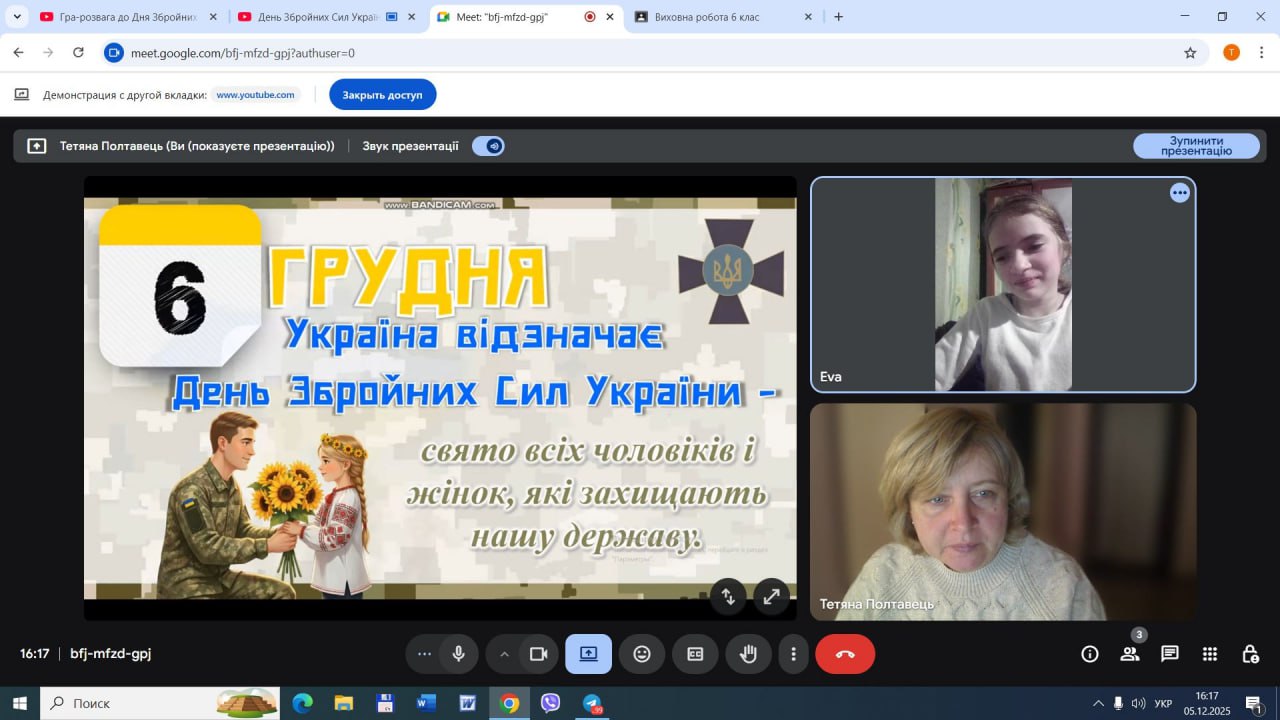Turn on captions with CC icon
The height and width of the screenshot is (720, 1280).
(x=695, y=654)
